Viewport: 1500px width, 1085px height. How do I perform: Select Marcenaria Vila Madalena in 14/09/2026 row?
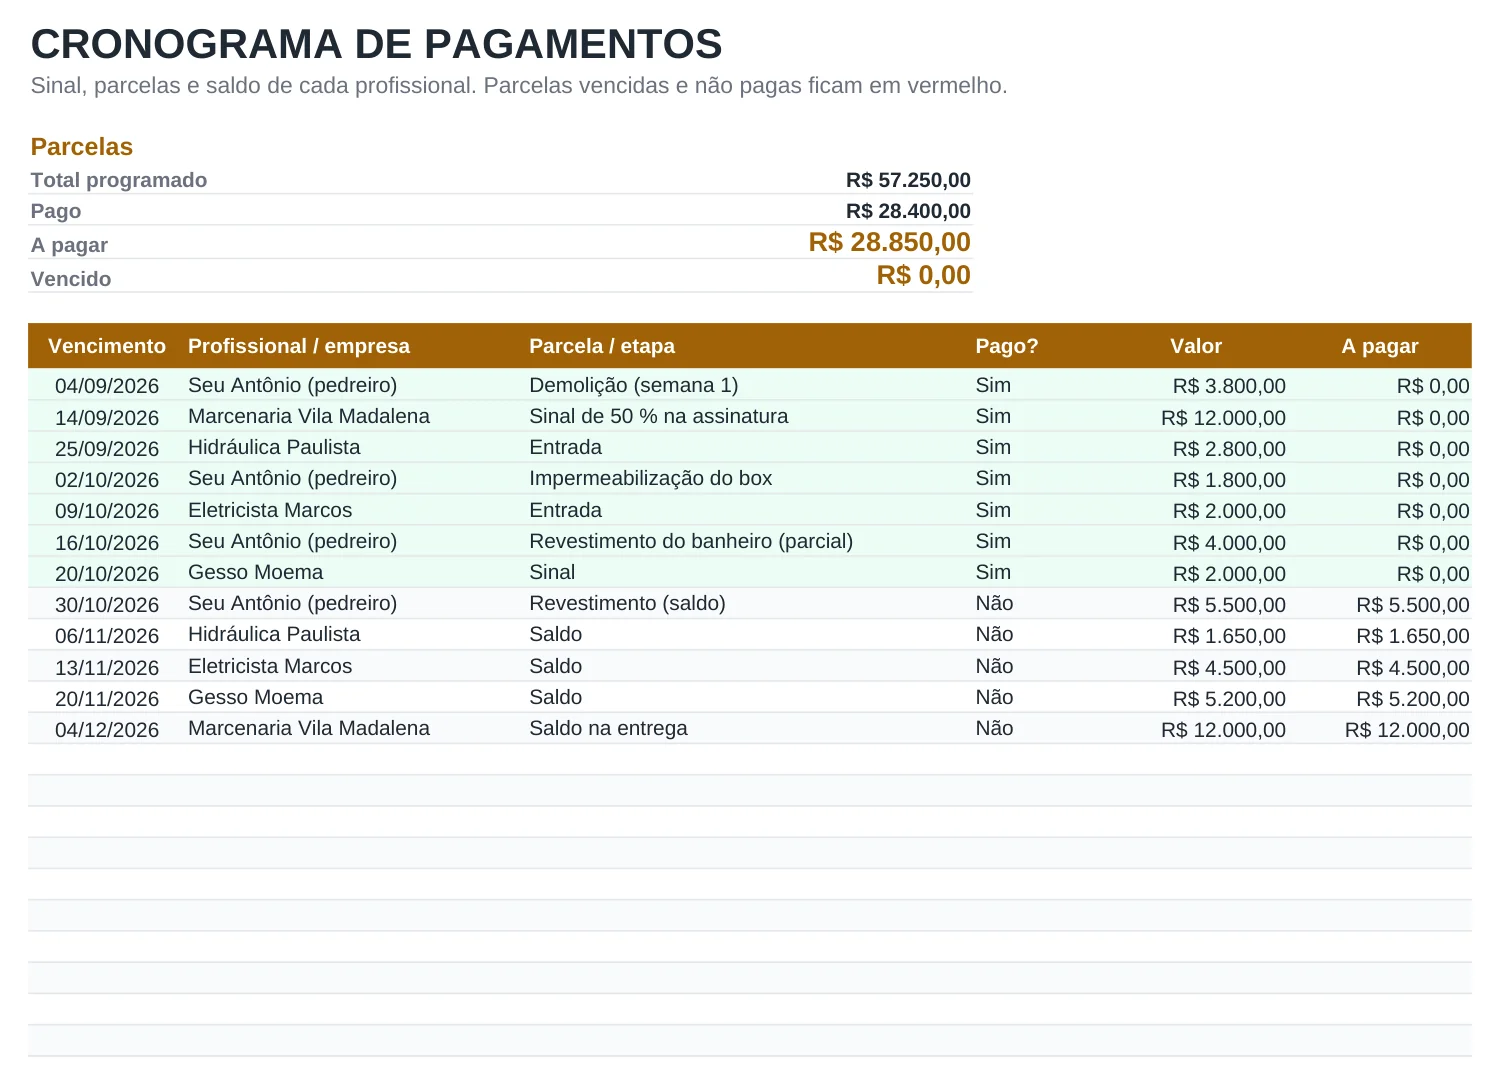point(309,416)
